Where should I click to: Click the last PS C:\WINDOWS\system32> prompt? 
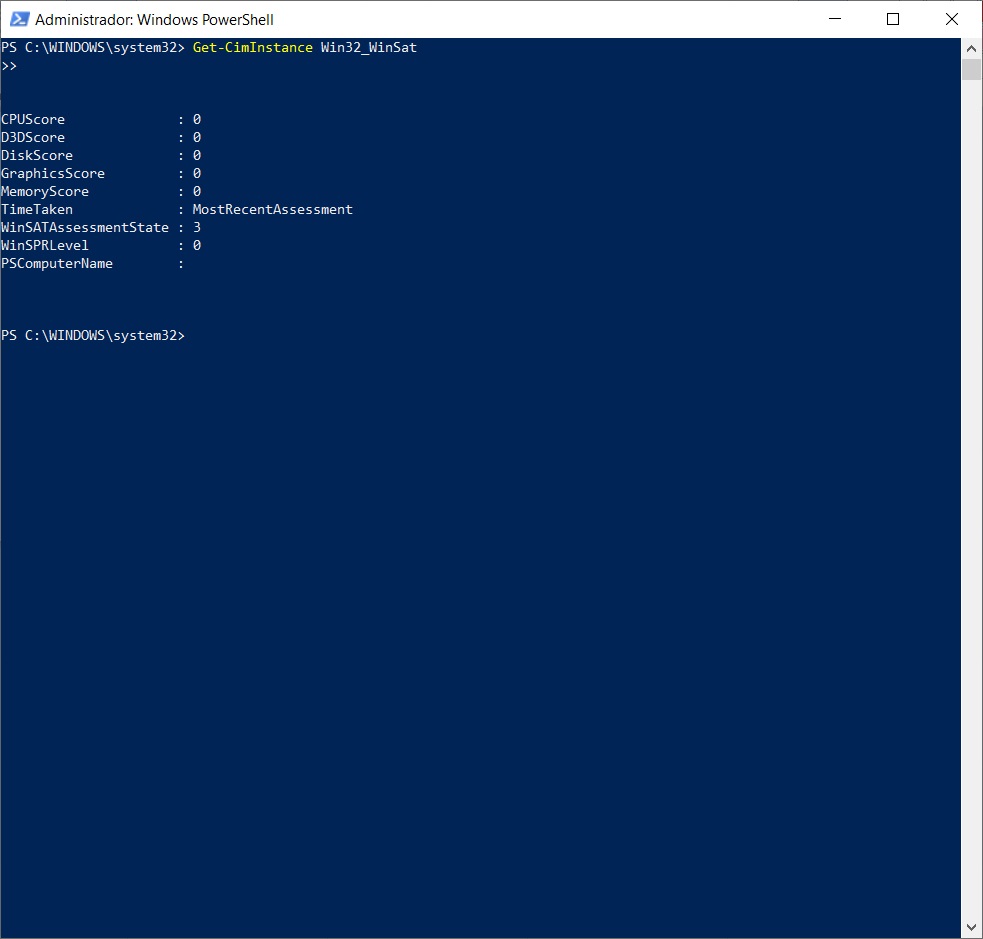click(93, 336)
